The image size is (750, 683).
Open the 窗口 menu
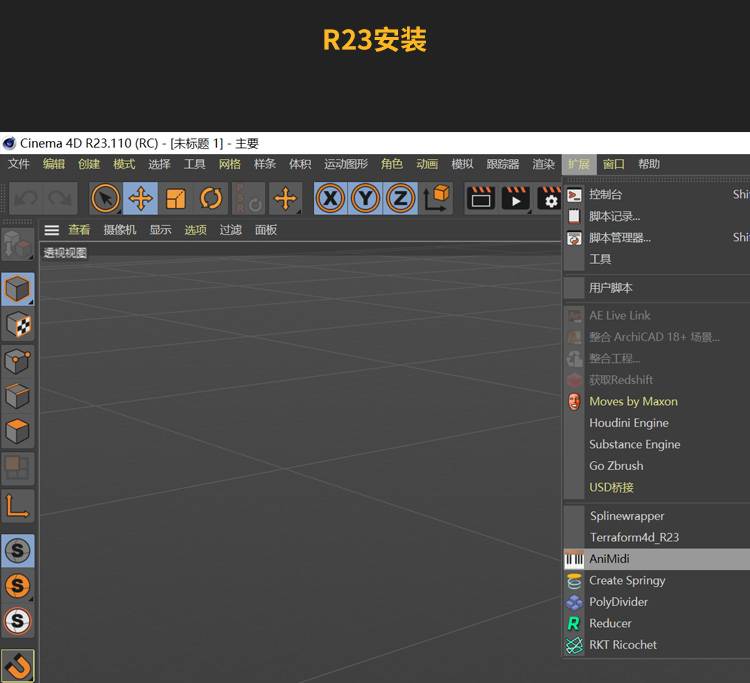coord(614,164)
